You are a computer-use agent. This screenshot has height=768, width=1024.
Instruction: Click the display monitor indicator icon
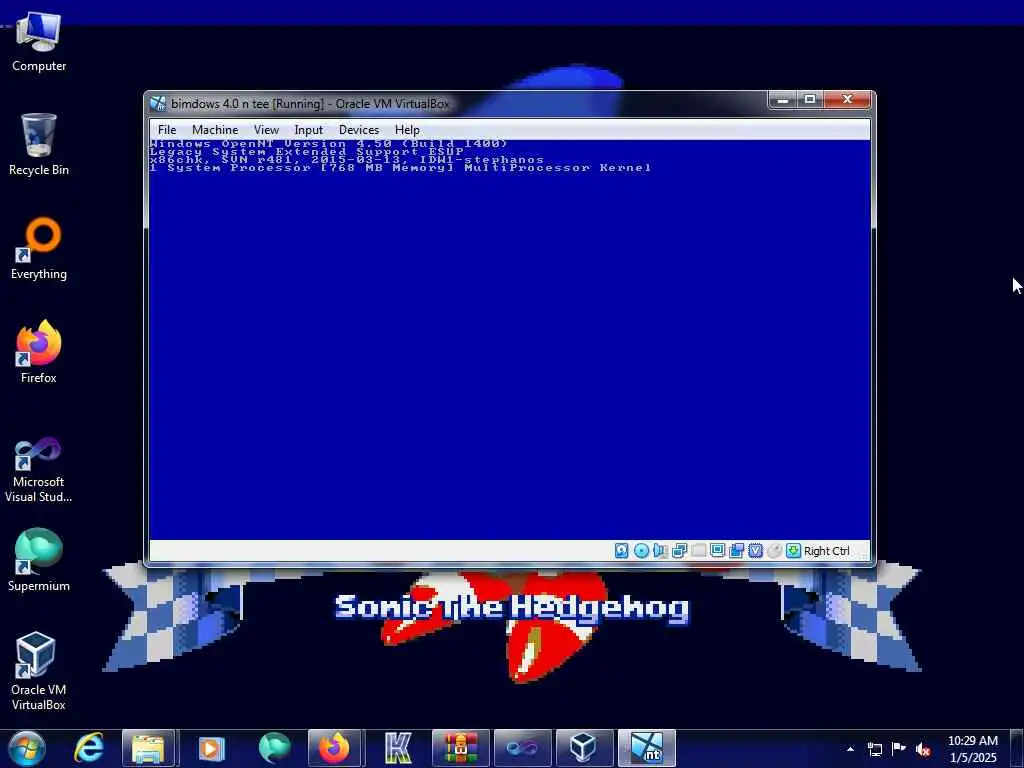point(717,551)
